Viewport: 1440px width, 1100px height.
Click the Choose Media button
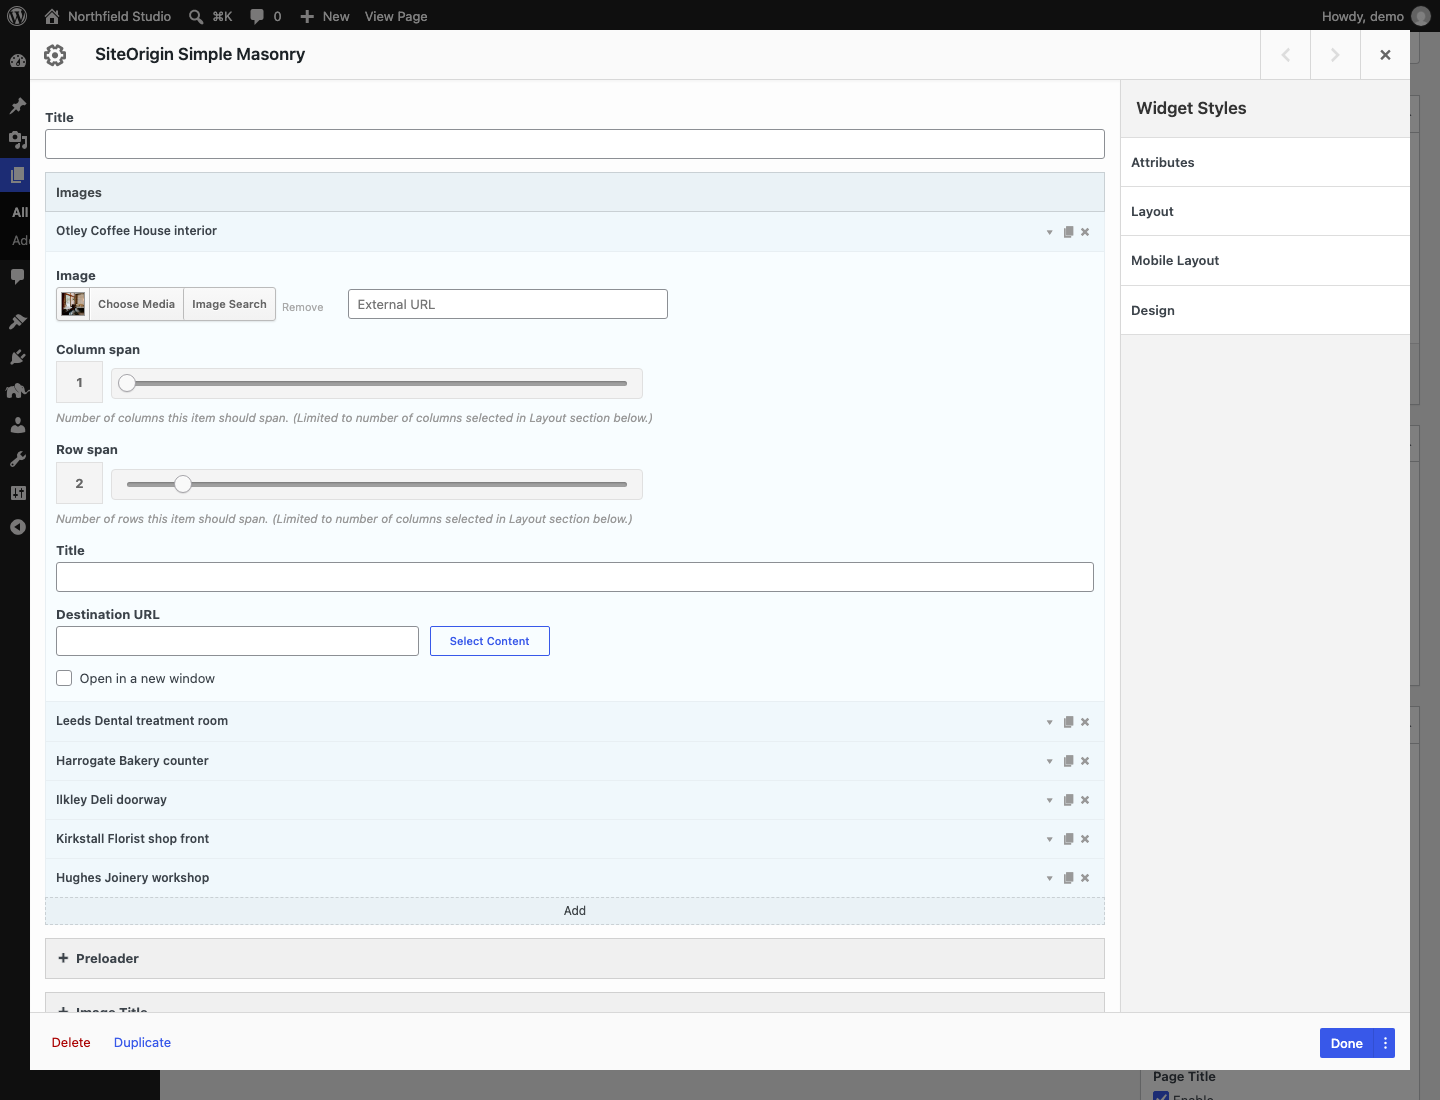click(136, 304)
